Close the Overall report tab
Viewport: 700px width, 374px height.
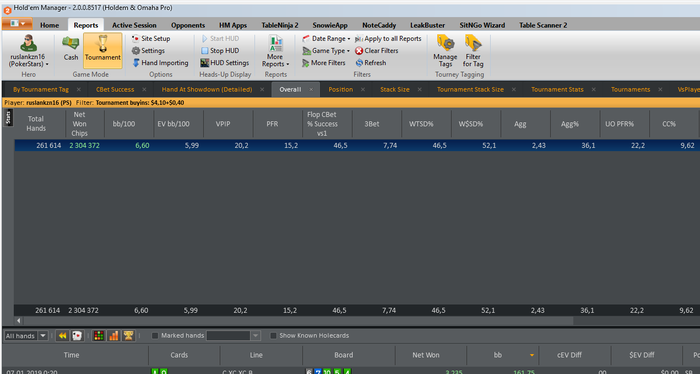311,90
